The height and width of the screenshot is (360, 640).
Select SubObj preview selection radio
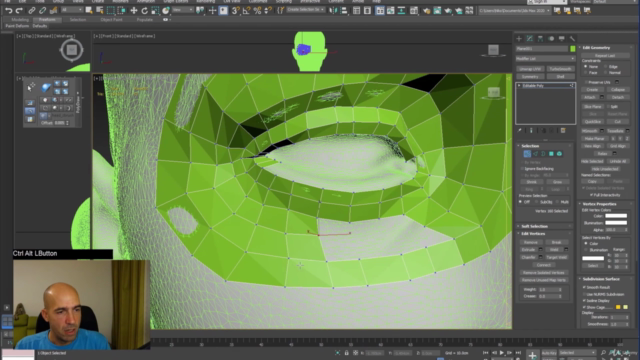pyautogui.click(x=537, y=202)
